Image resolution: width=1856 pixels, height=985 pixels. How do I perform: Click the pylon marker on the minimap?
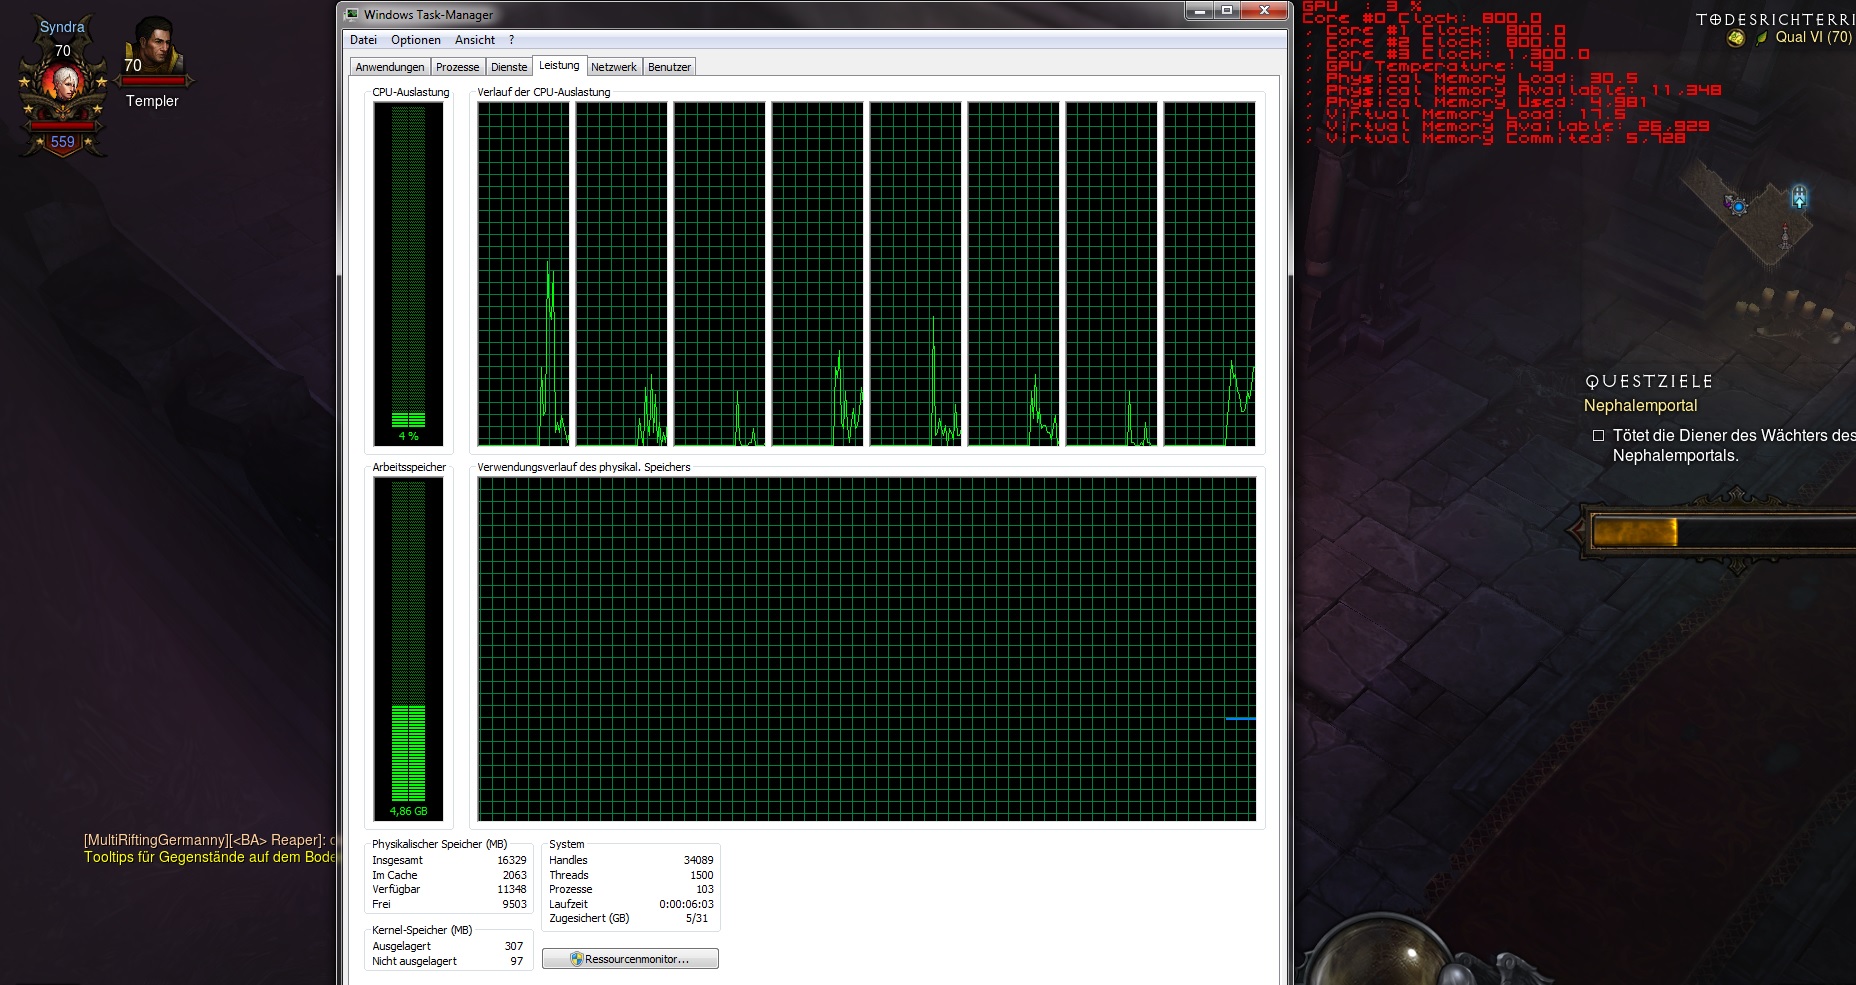1785,237
